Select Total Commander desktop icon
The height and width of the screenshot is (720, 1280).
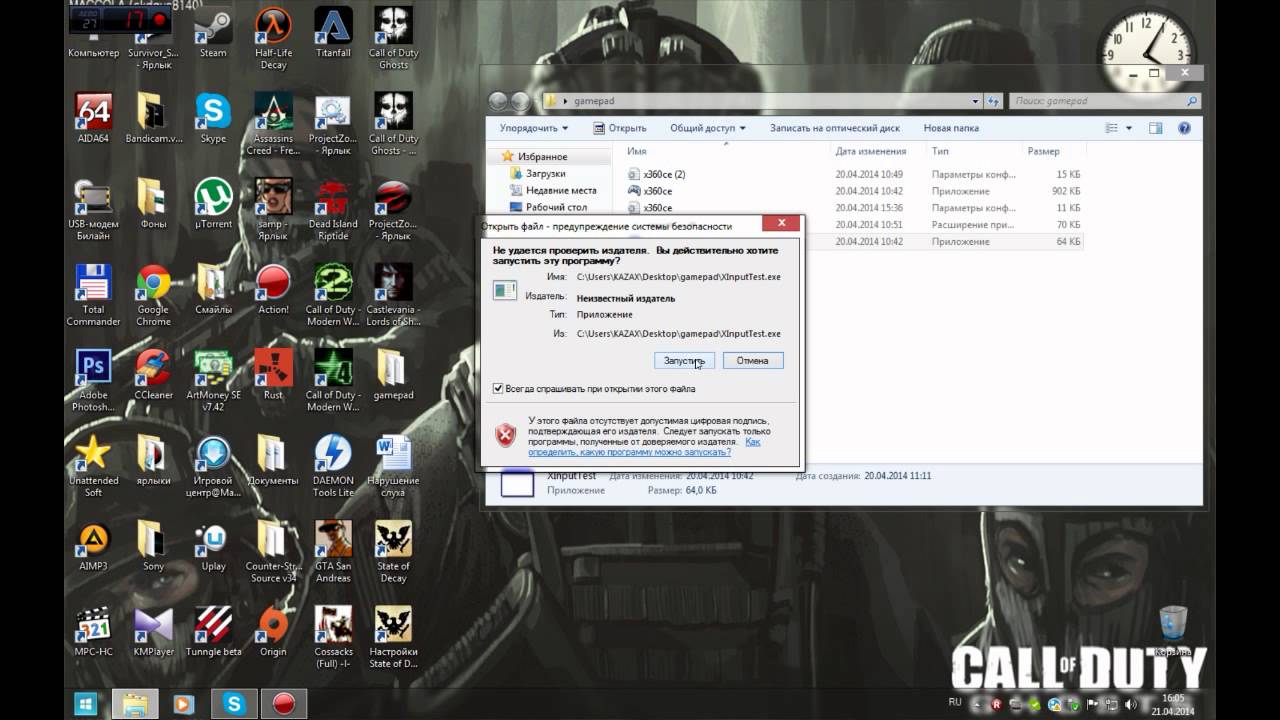93,295
